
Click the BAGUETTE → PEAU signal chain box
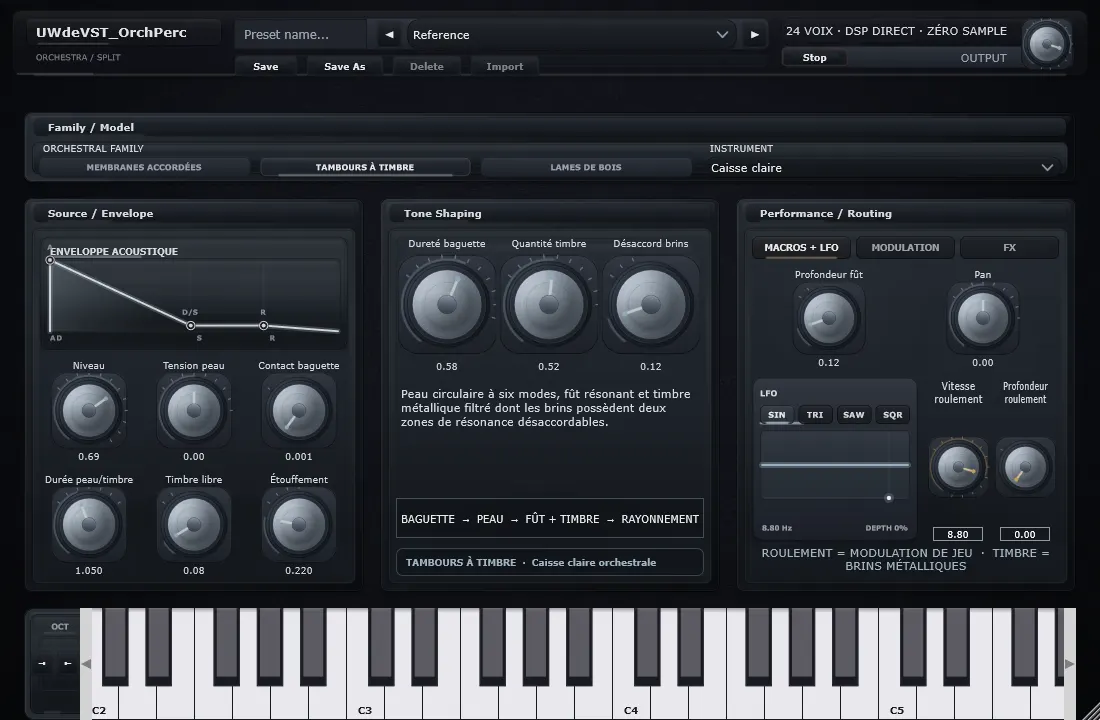click(550, 519)
